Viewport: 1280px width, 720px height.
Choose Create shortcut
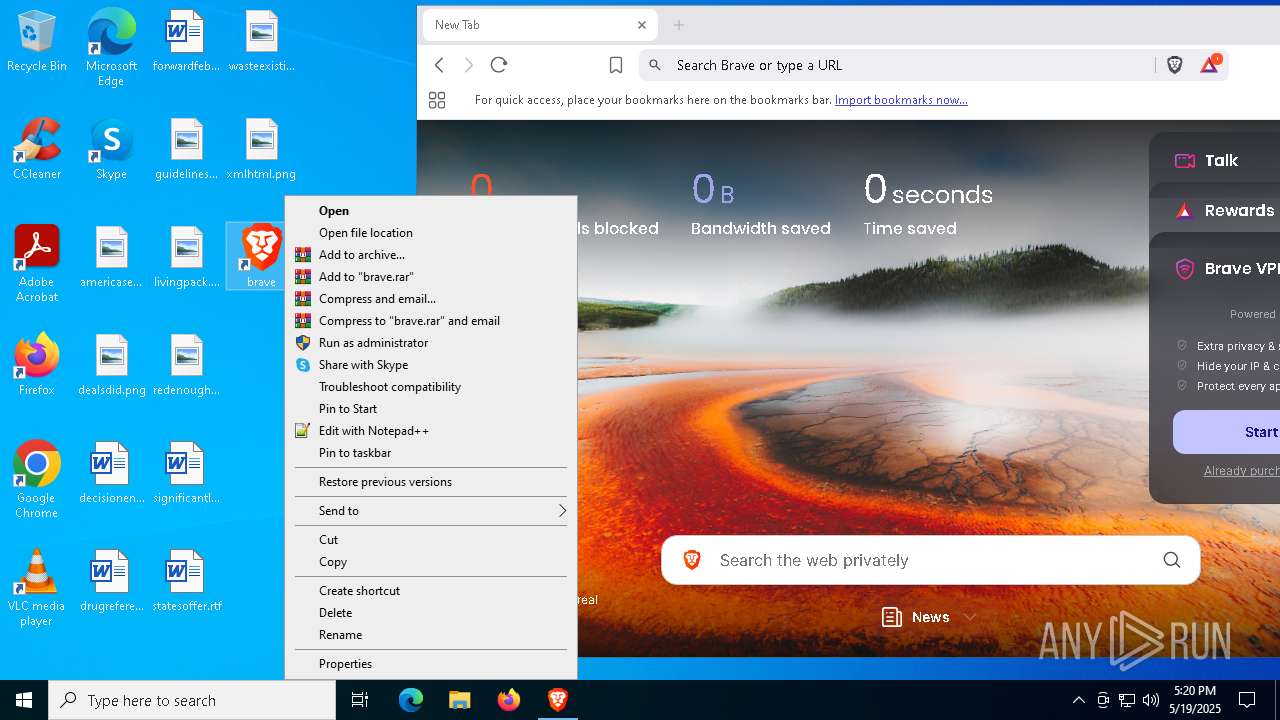[431, 591]
